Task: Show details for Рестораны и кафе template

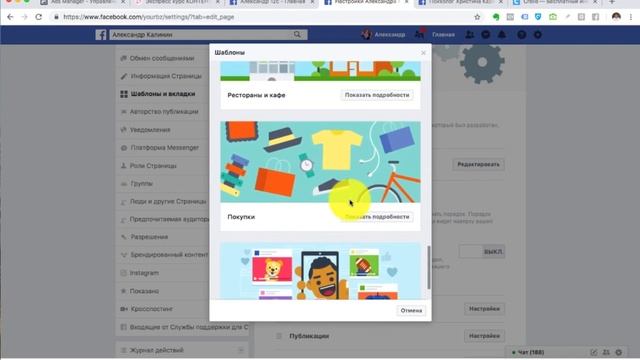Action: tap(377, 95)
